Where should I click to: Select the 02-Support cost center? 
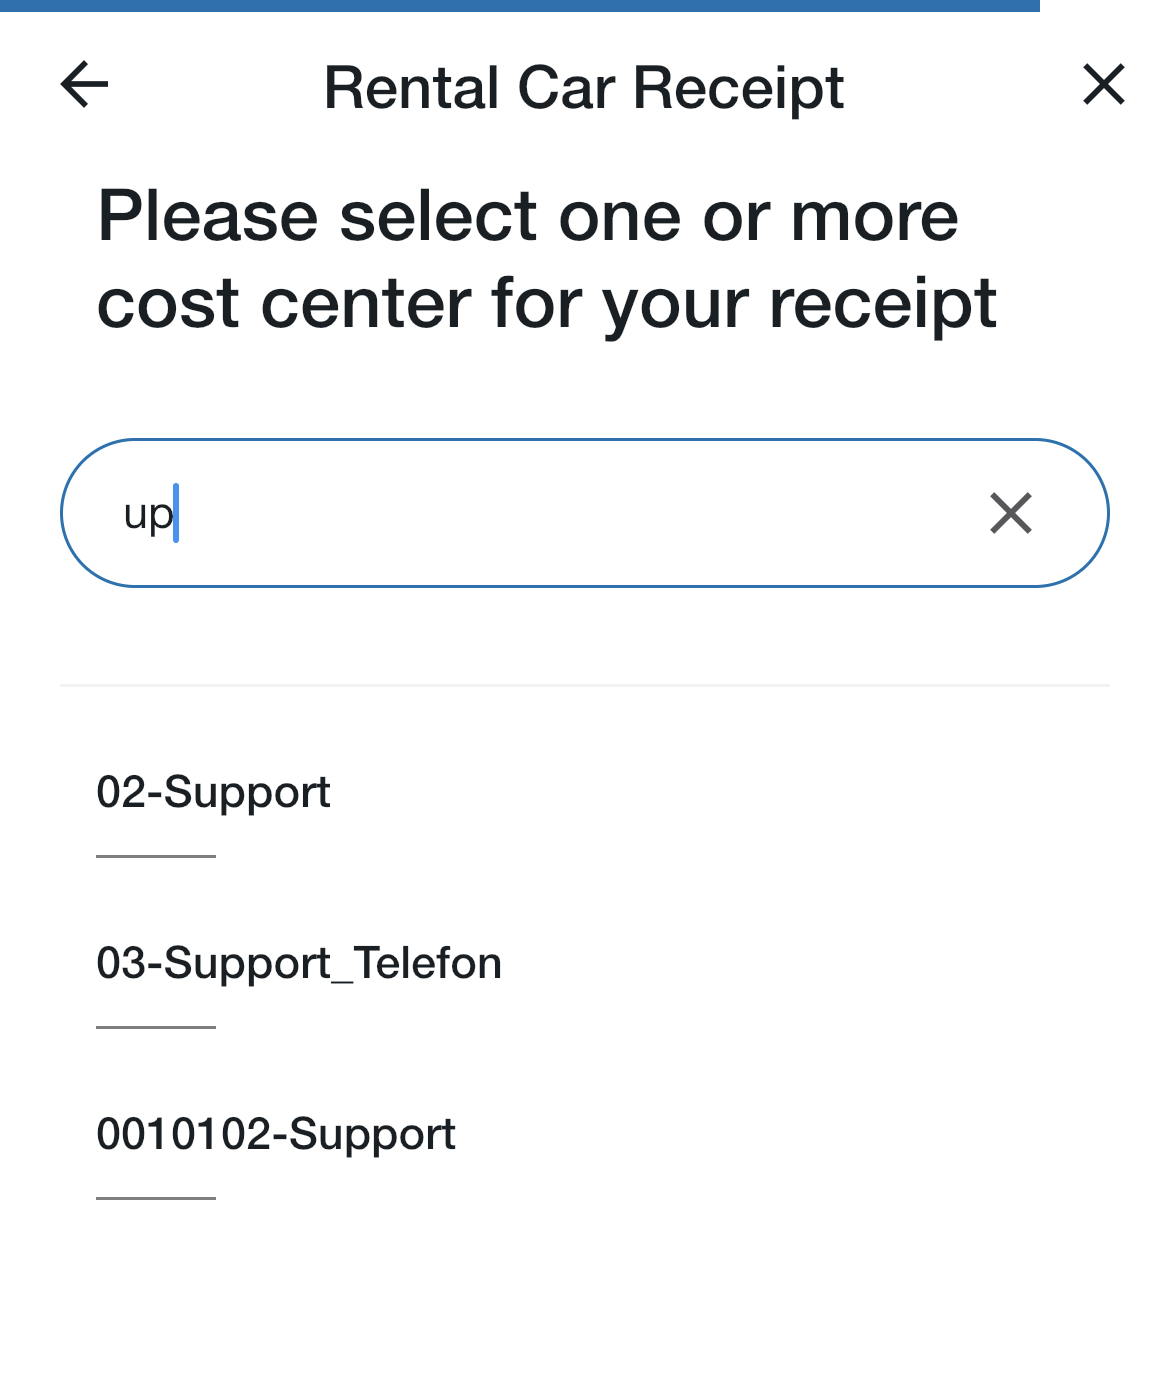(x=213, y=793)
